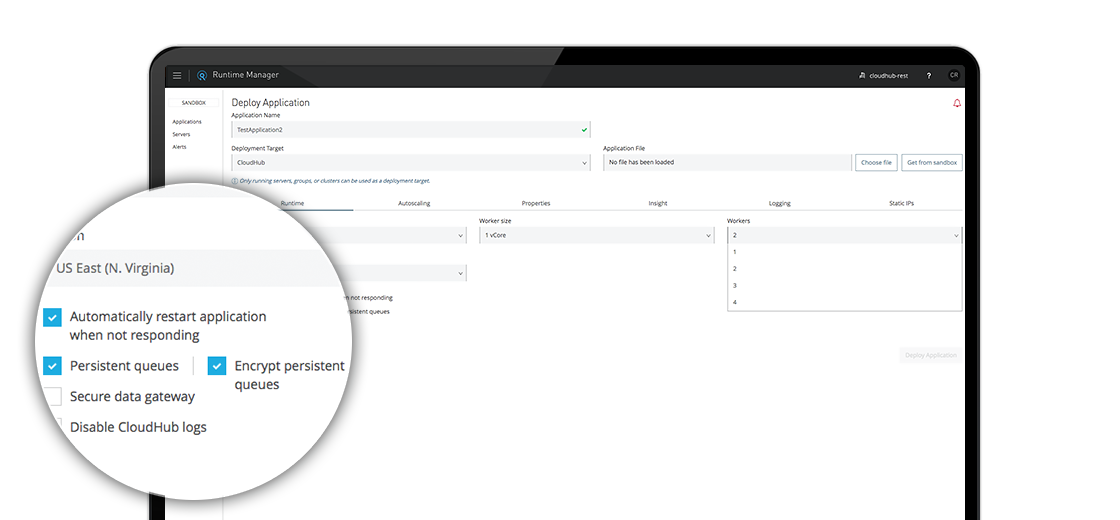Click the Runtime Manager title text
This screenshot has width=1120, height=520.
click(246, 75)
